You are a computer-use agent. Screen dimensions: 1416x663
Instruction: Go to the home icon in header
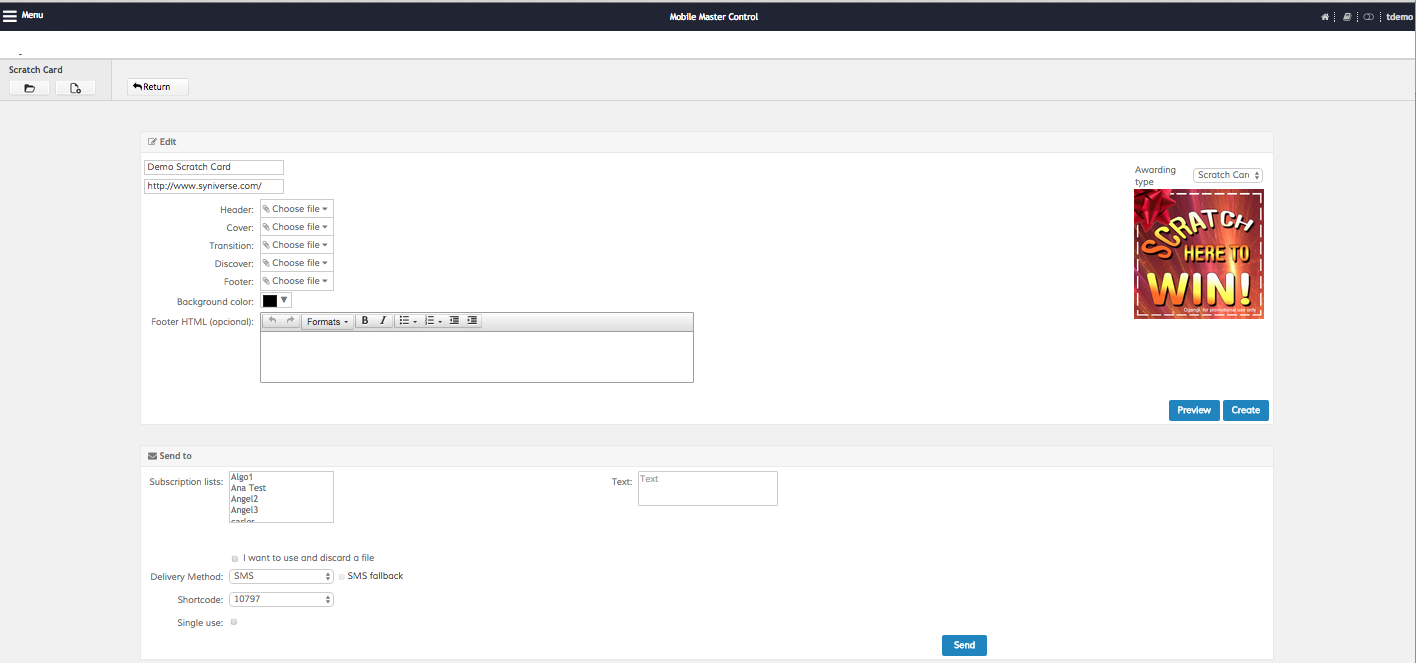pos(1325,17)
